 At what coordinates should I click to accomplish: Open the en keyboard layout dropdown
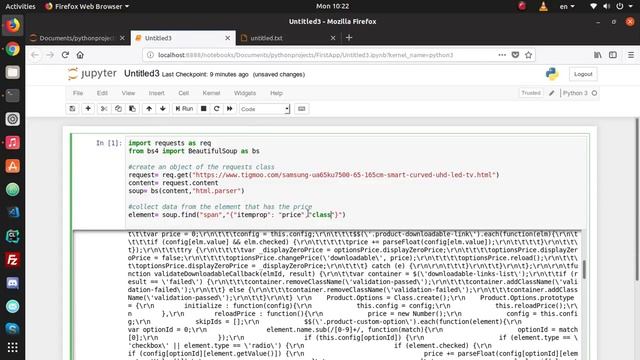tap(567, 6)
